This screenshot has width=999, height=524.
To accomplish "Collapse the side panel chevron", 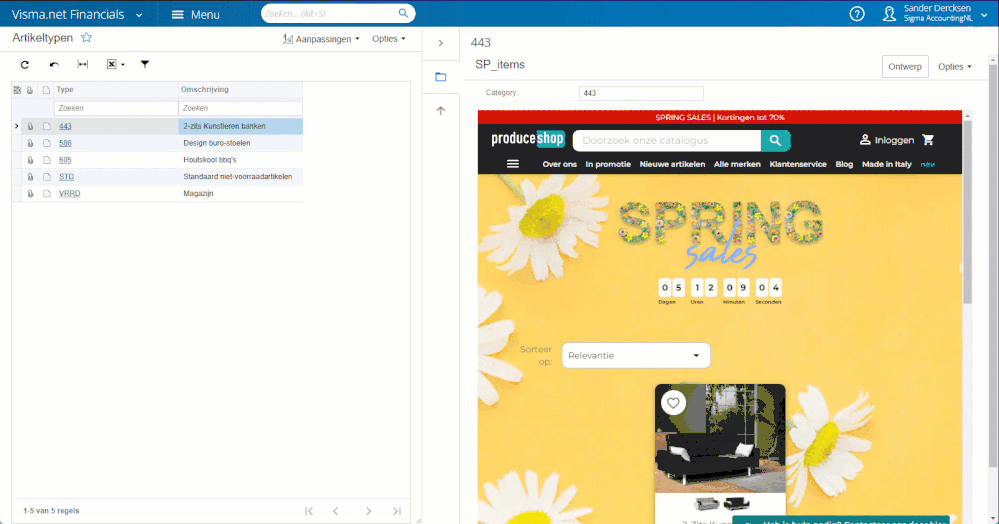I will click(440, 43).
